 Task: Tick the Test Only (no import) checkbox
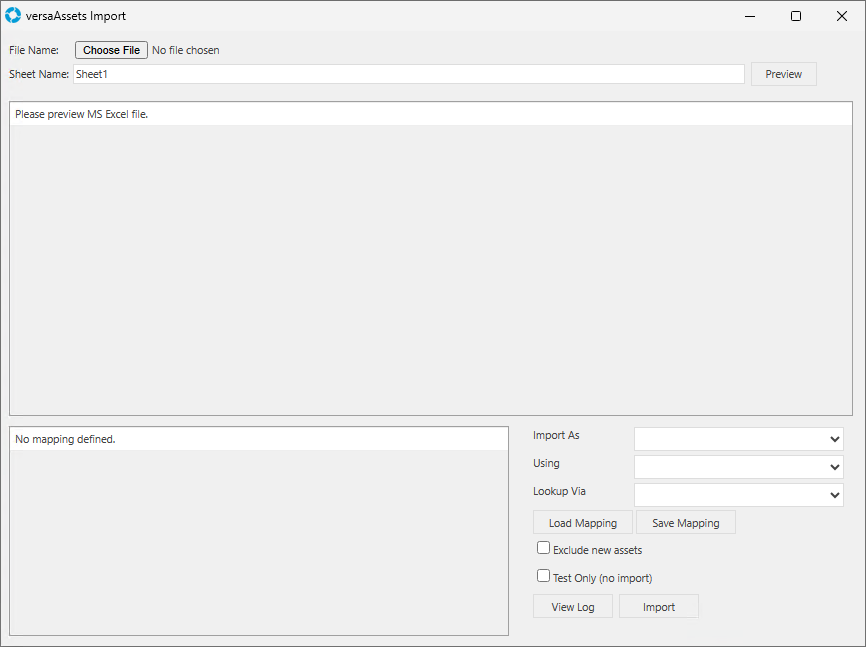point(544,576)
